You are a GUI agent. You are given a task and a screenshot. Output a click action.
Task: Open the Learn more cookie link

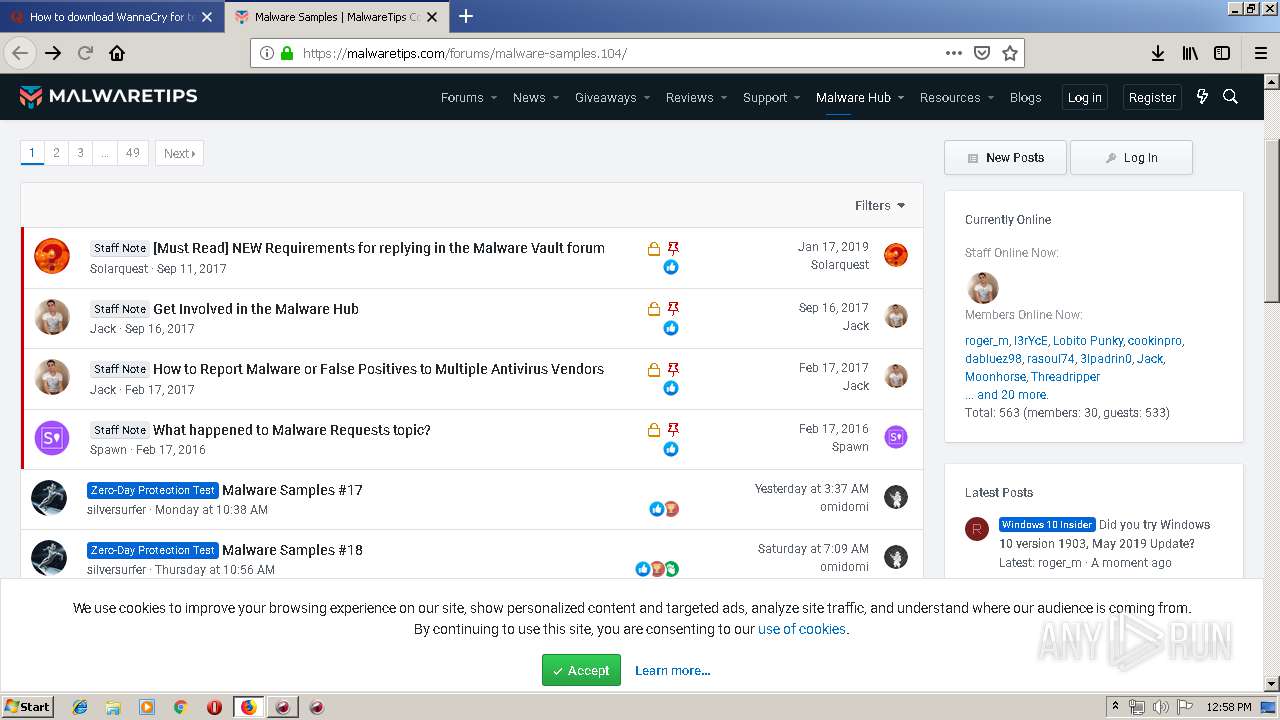pyautogui.click(x=673, y=670)
